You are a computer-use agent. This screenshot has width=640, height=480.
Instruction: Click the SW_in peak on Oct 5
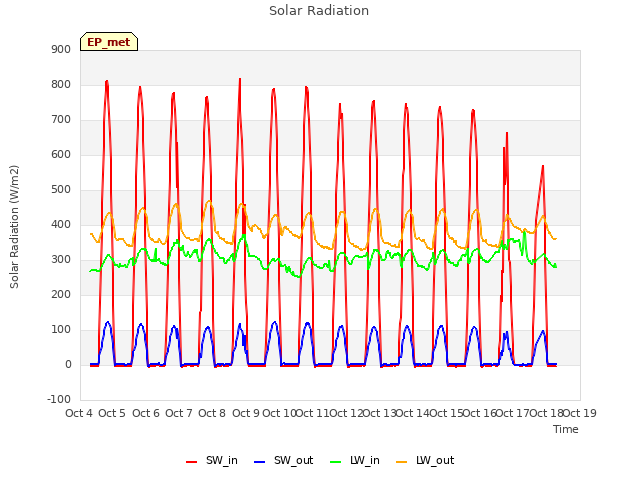(x=107, y=82)
